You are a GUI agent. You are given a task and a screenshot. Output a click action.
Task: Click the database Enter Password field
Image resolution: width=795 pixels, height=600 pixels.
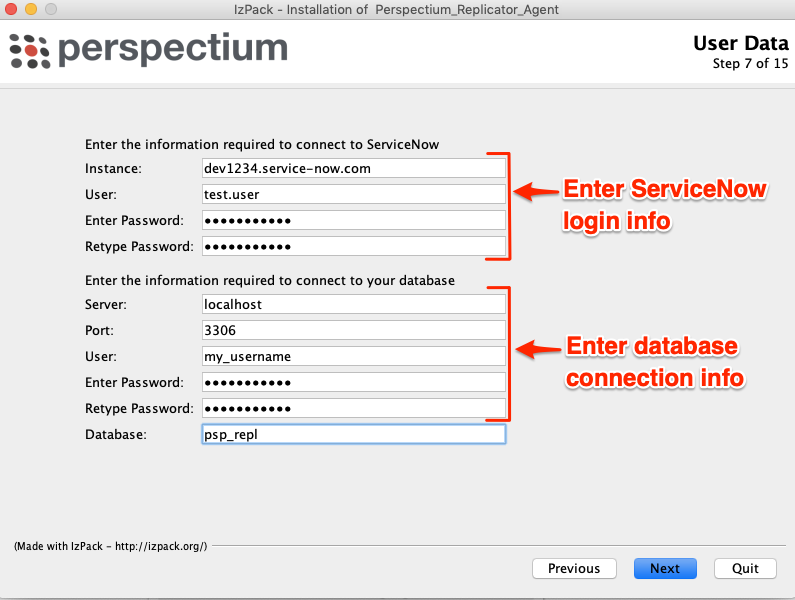353,382
